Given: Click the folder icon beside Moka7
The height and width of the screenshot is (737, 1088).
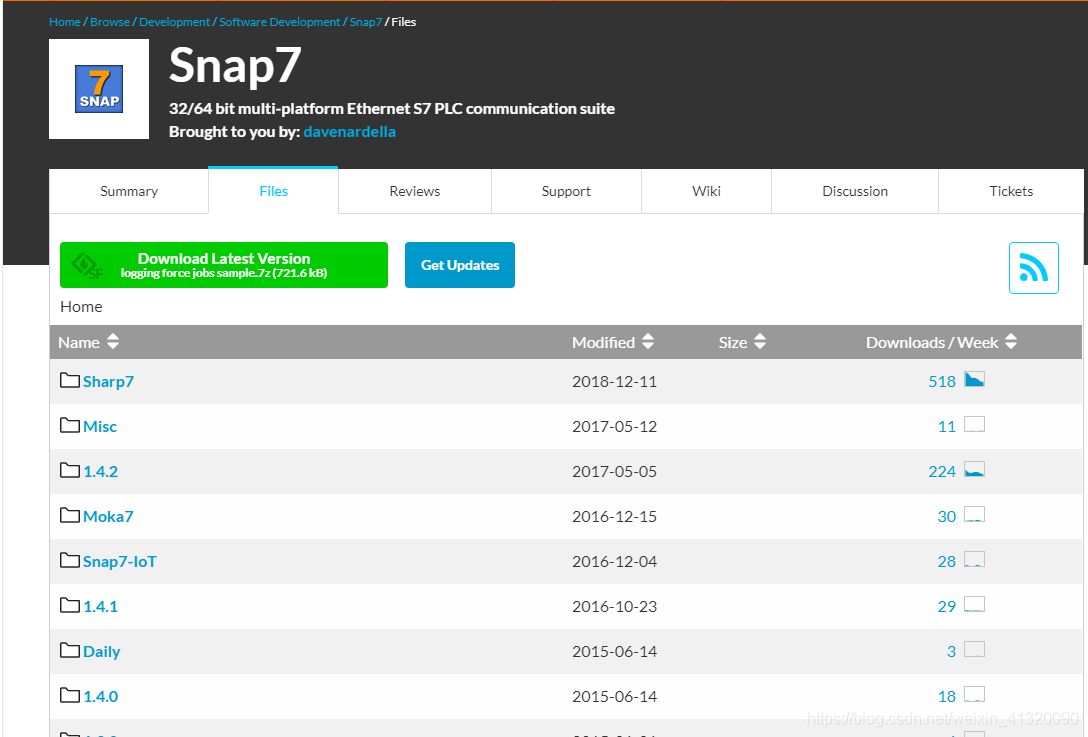Looking at the screenshot, I should pyautogui.click(x=69, y=516).
